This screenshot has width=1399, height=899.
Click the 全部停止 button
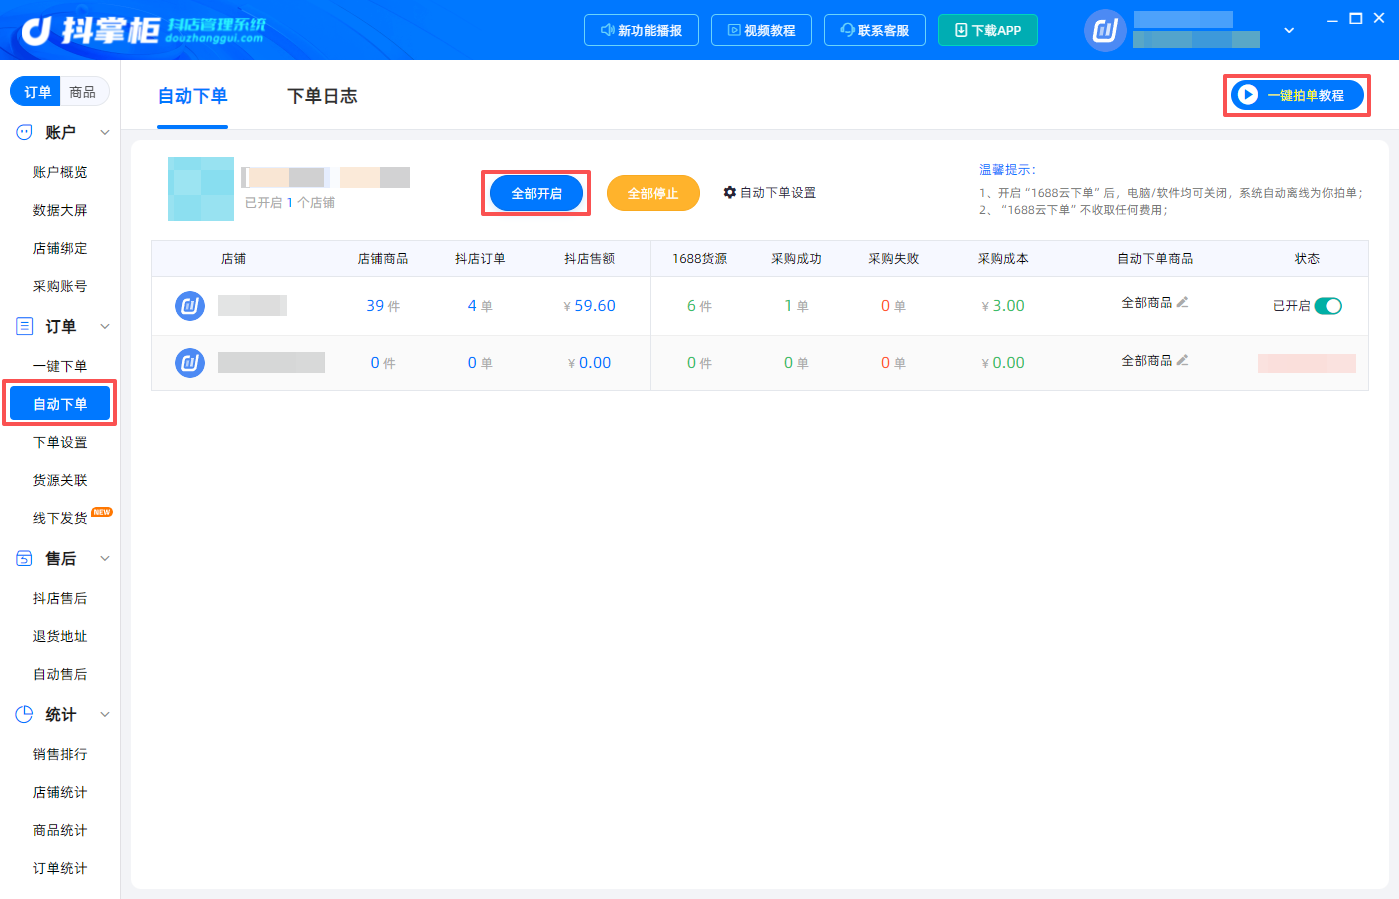point(653,193)
